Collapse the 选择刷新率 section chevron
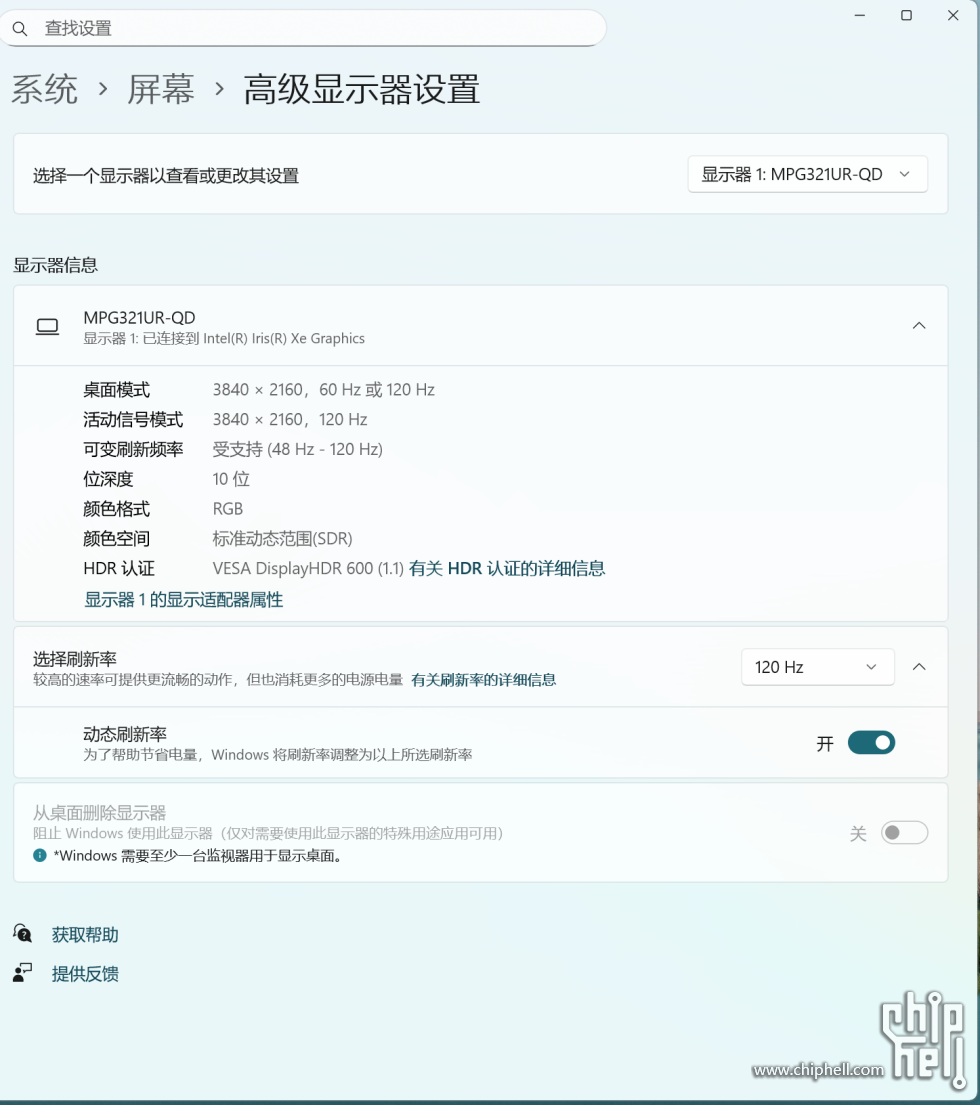The height and width of the screenshot is (1105, 980). pos(918,667)
